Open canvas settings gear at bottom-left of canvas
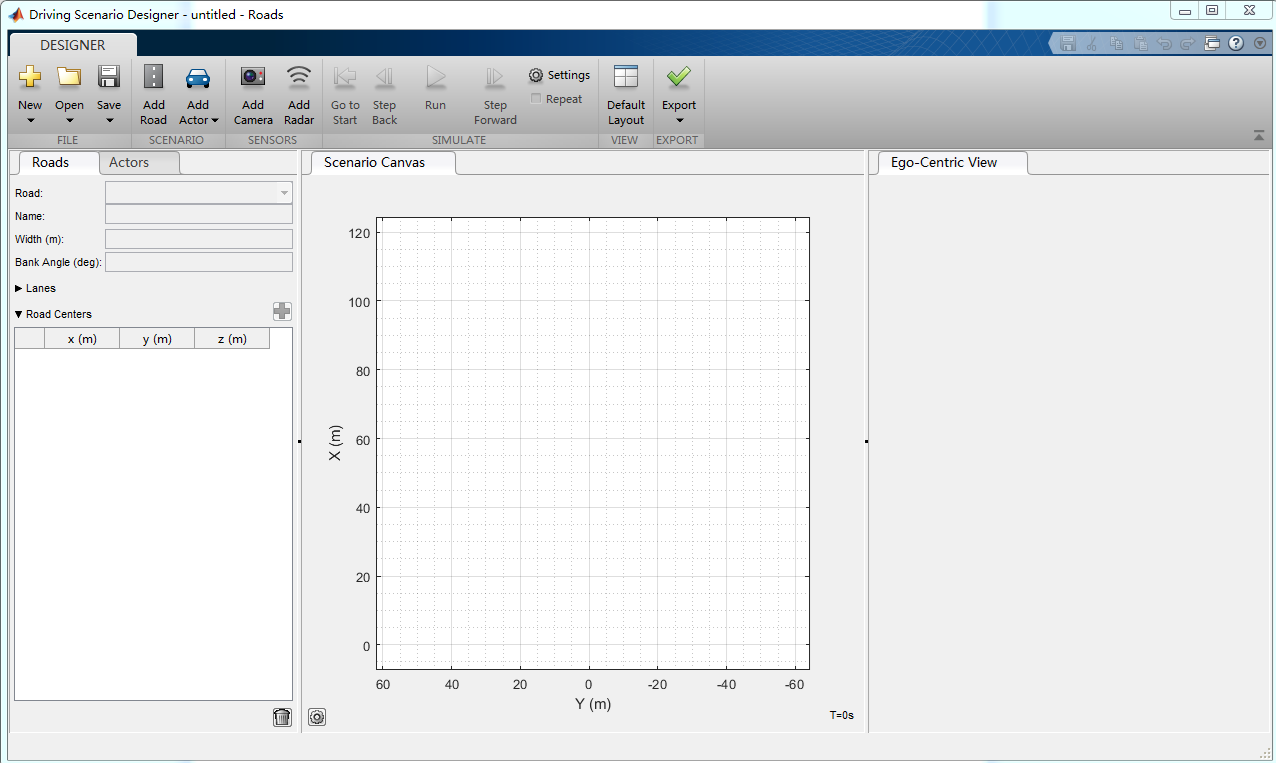Screen dimensions: 1276x763 [317, 717]
